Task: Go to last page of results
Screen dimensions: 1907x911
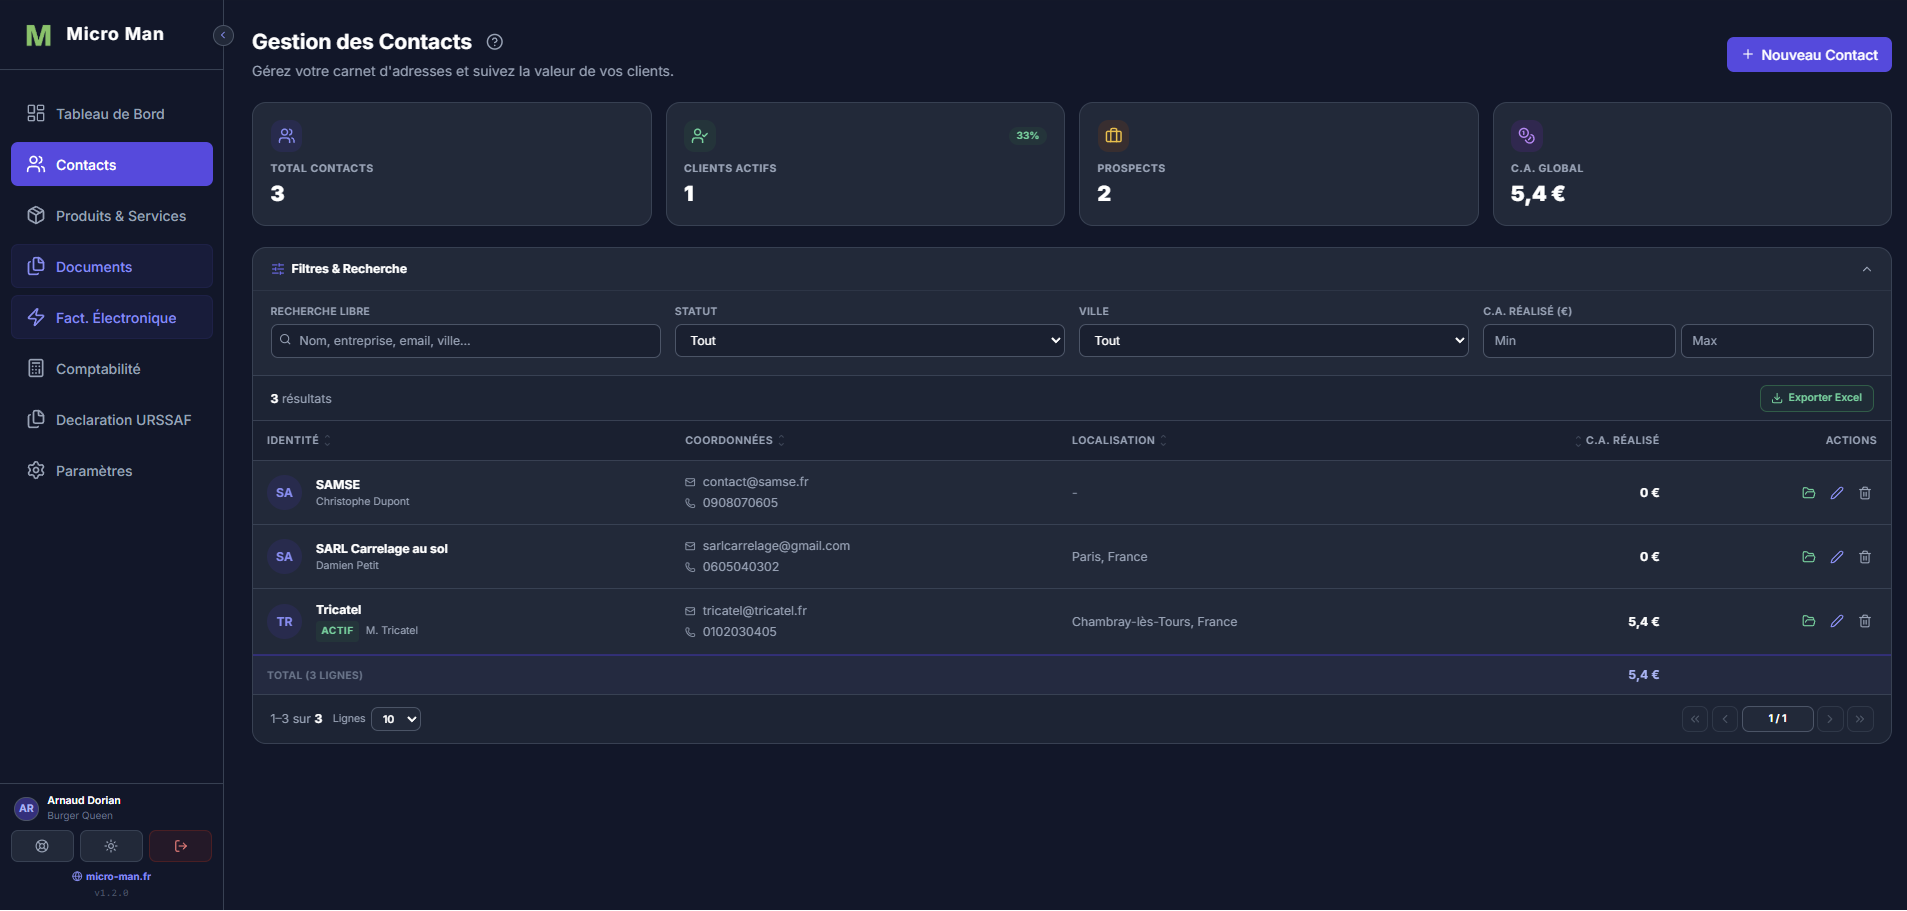Action: coord(1860,719)
